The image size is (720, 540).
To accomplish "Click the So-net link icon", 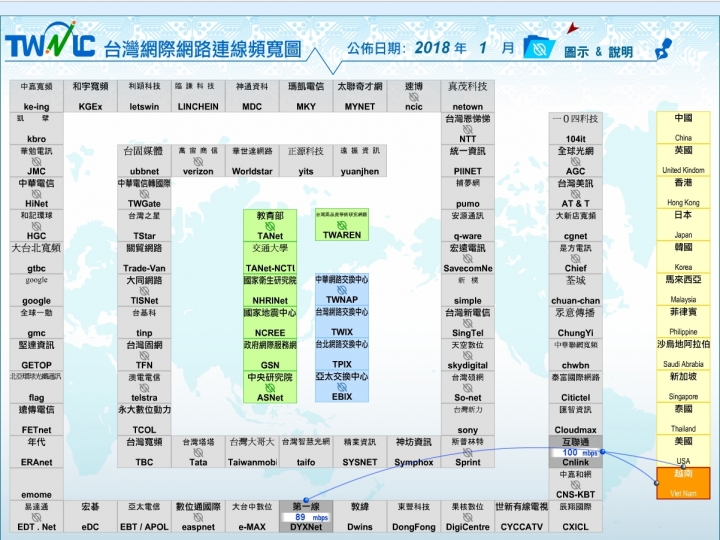I will (467, 388).
